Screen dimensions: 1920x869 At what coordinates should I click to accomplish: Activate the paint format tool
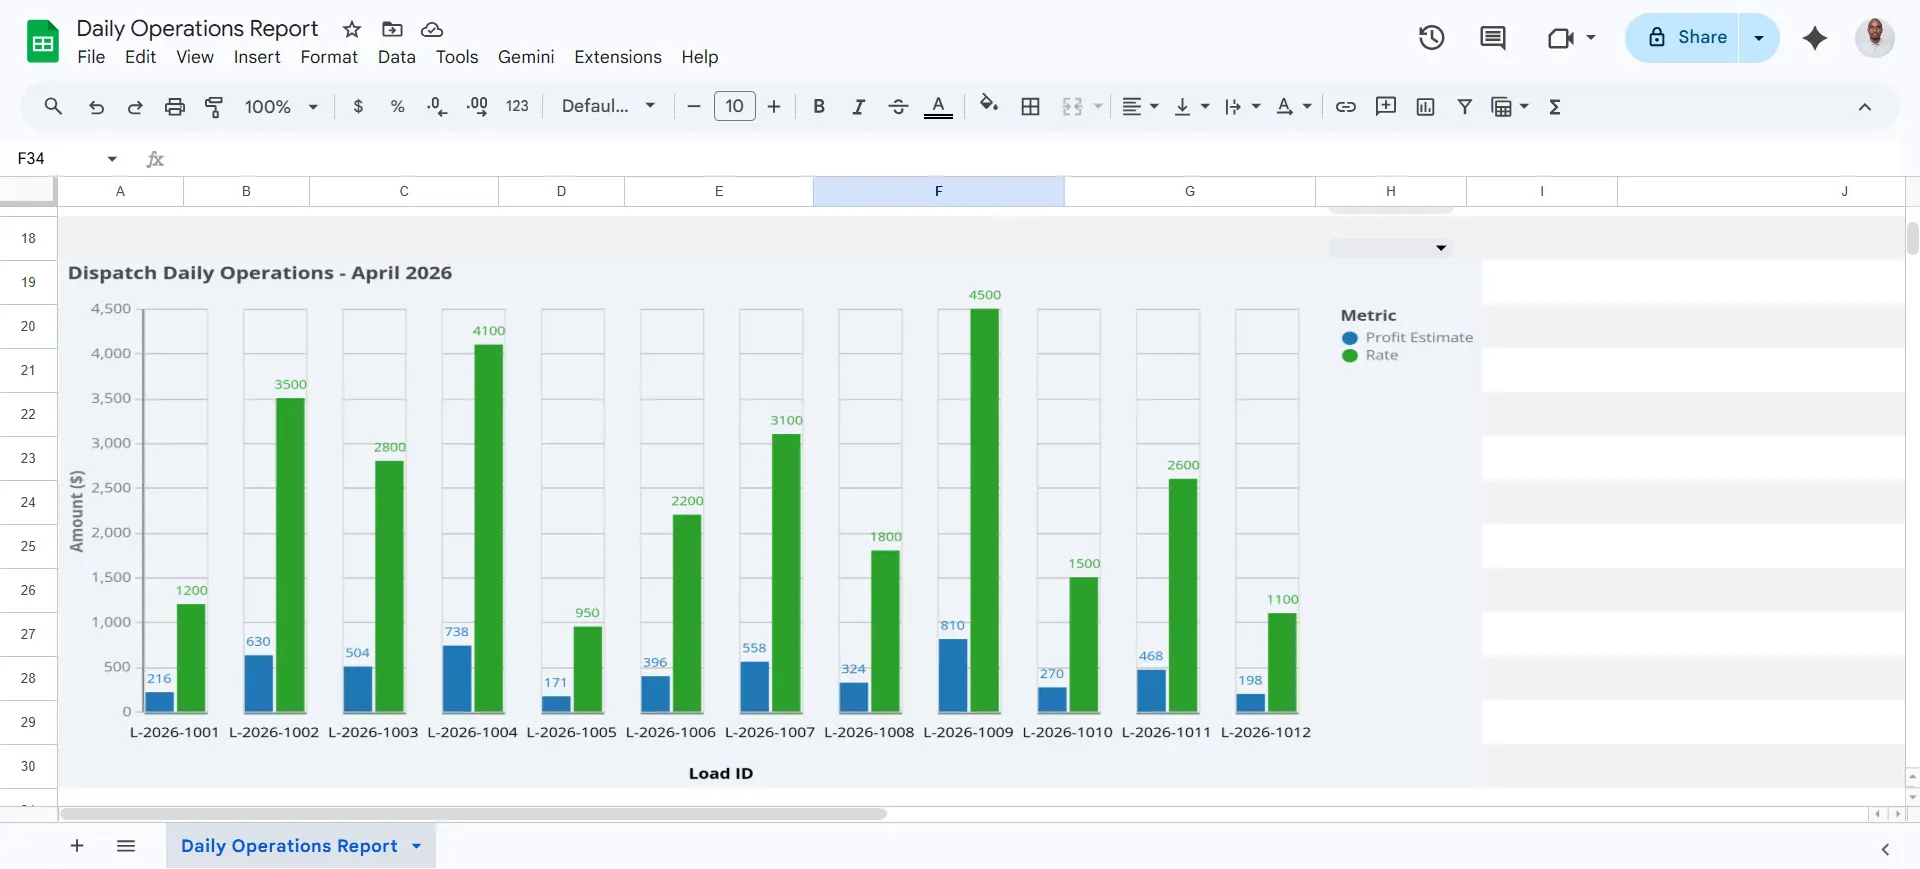(214, 106)
